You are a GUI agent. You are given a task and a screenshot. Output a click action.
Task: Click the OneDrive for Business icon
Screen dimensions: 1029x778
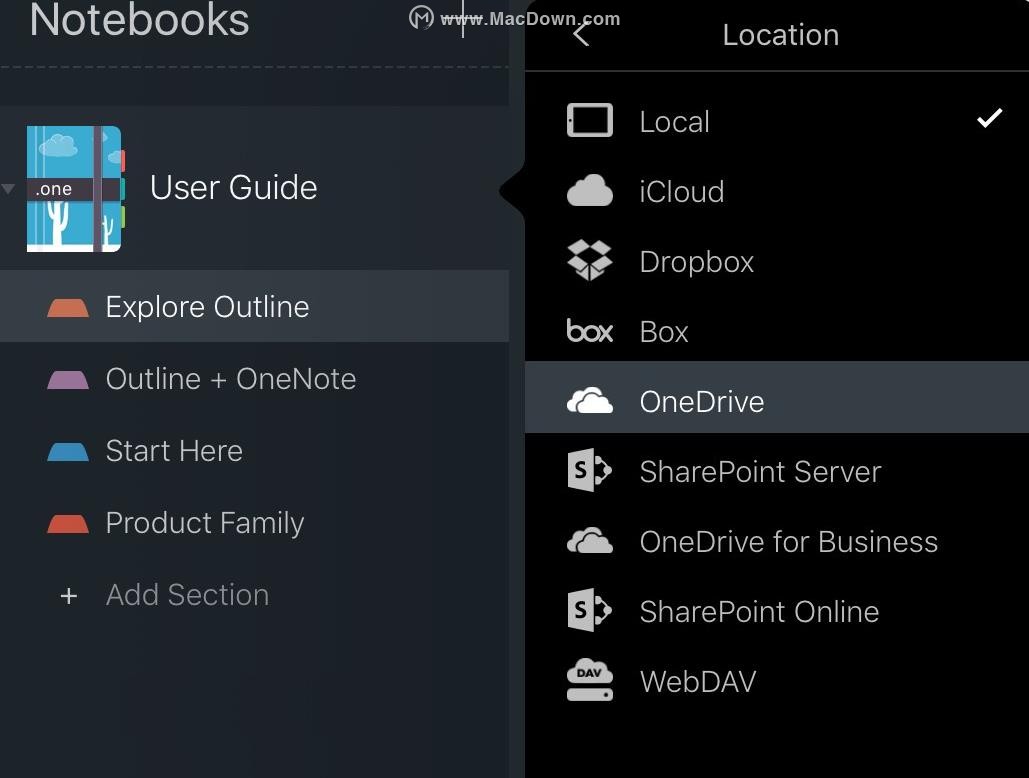click(x=589, y=541)
